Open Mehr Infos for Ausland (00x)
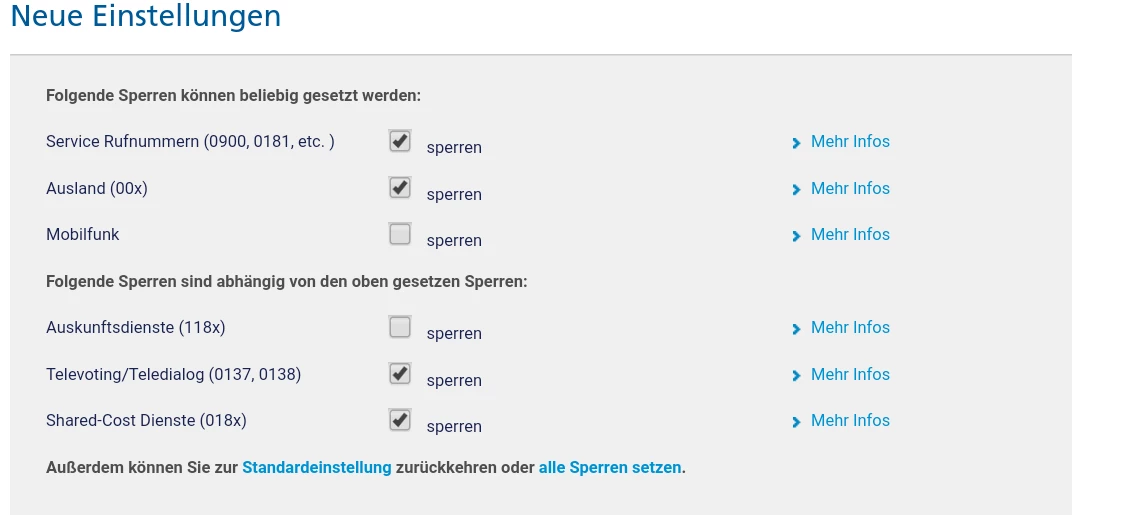1122x515 pixels. pyautogui.click(x=850, y=188)
